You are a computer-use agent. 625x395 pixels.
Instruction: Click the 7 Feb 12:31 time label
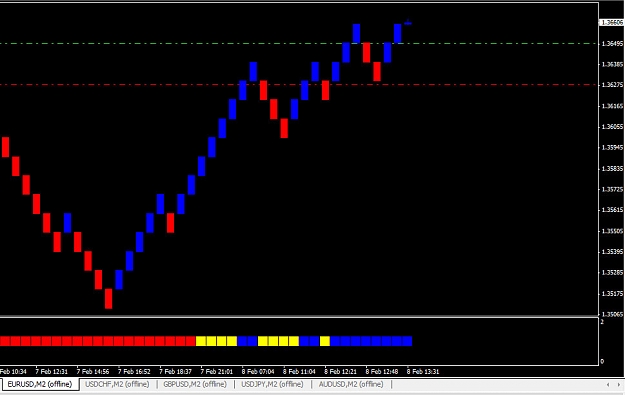pyautogui.click(x=51, y=371)
